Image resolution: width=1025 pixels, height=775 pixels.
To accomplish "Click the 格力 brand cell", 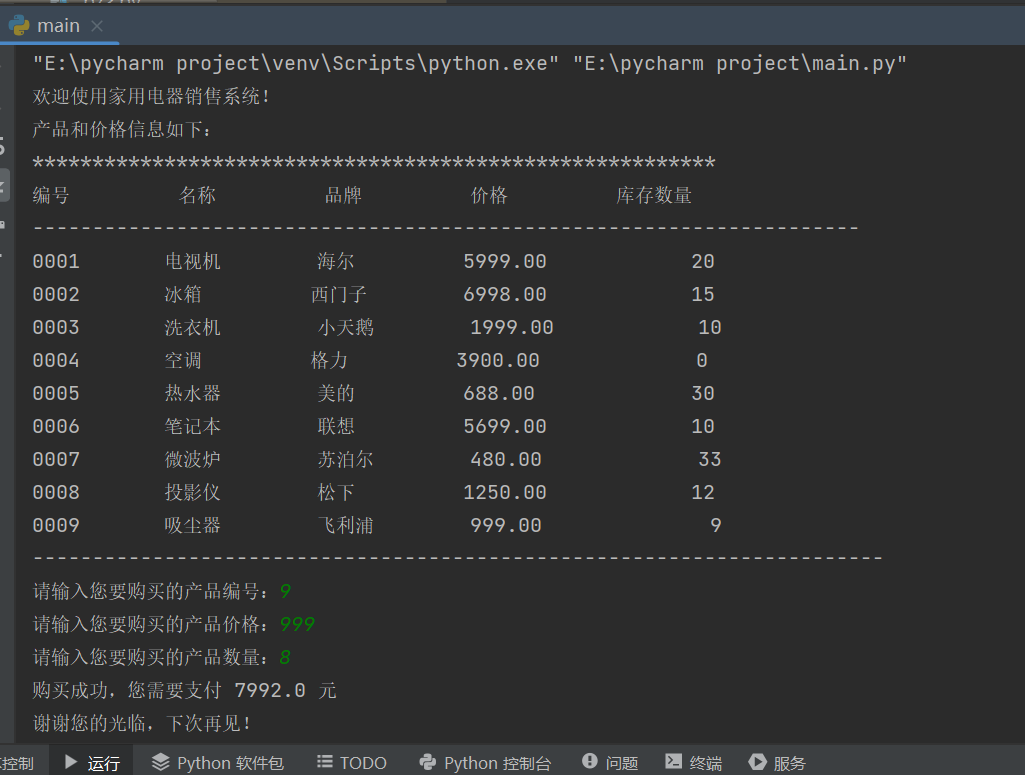I will click(329, 361).
